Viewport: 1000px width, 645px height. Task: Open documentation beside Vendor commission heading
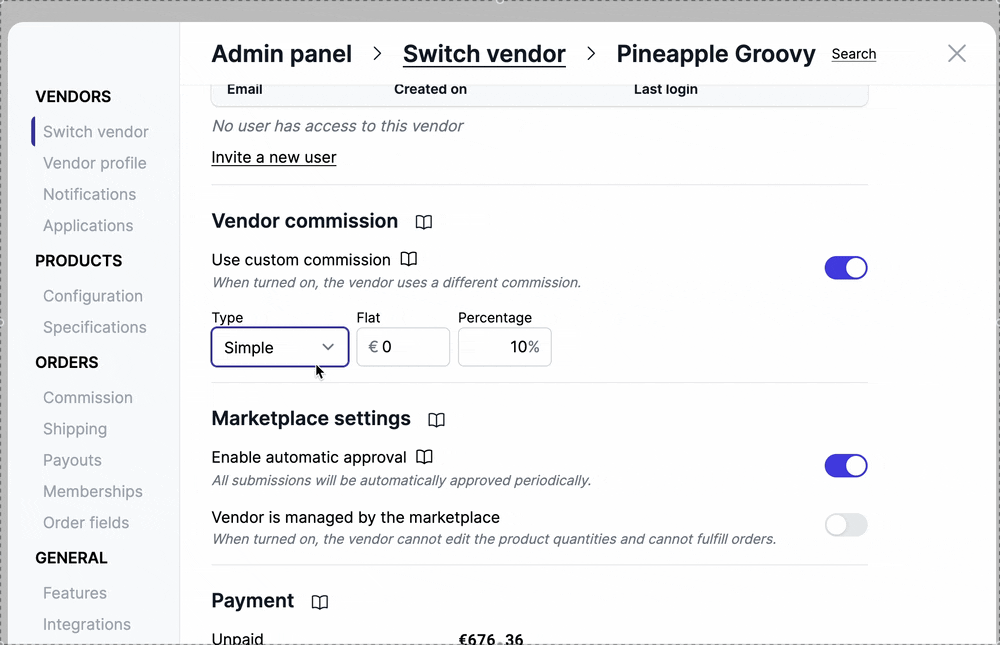pyautogui.click(x=423, y=221)
